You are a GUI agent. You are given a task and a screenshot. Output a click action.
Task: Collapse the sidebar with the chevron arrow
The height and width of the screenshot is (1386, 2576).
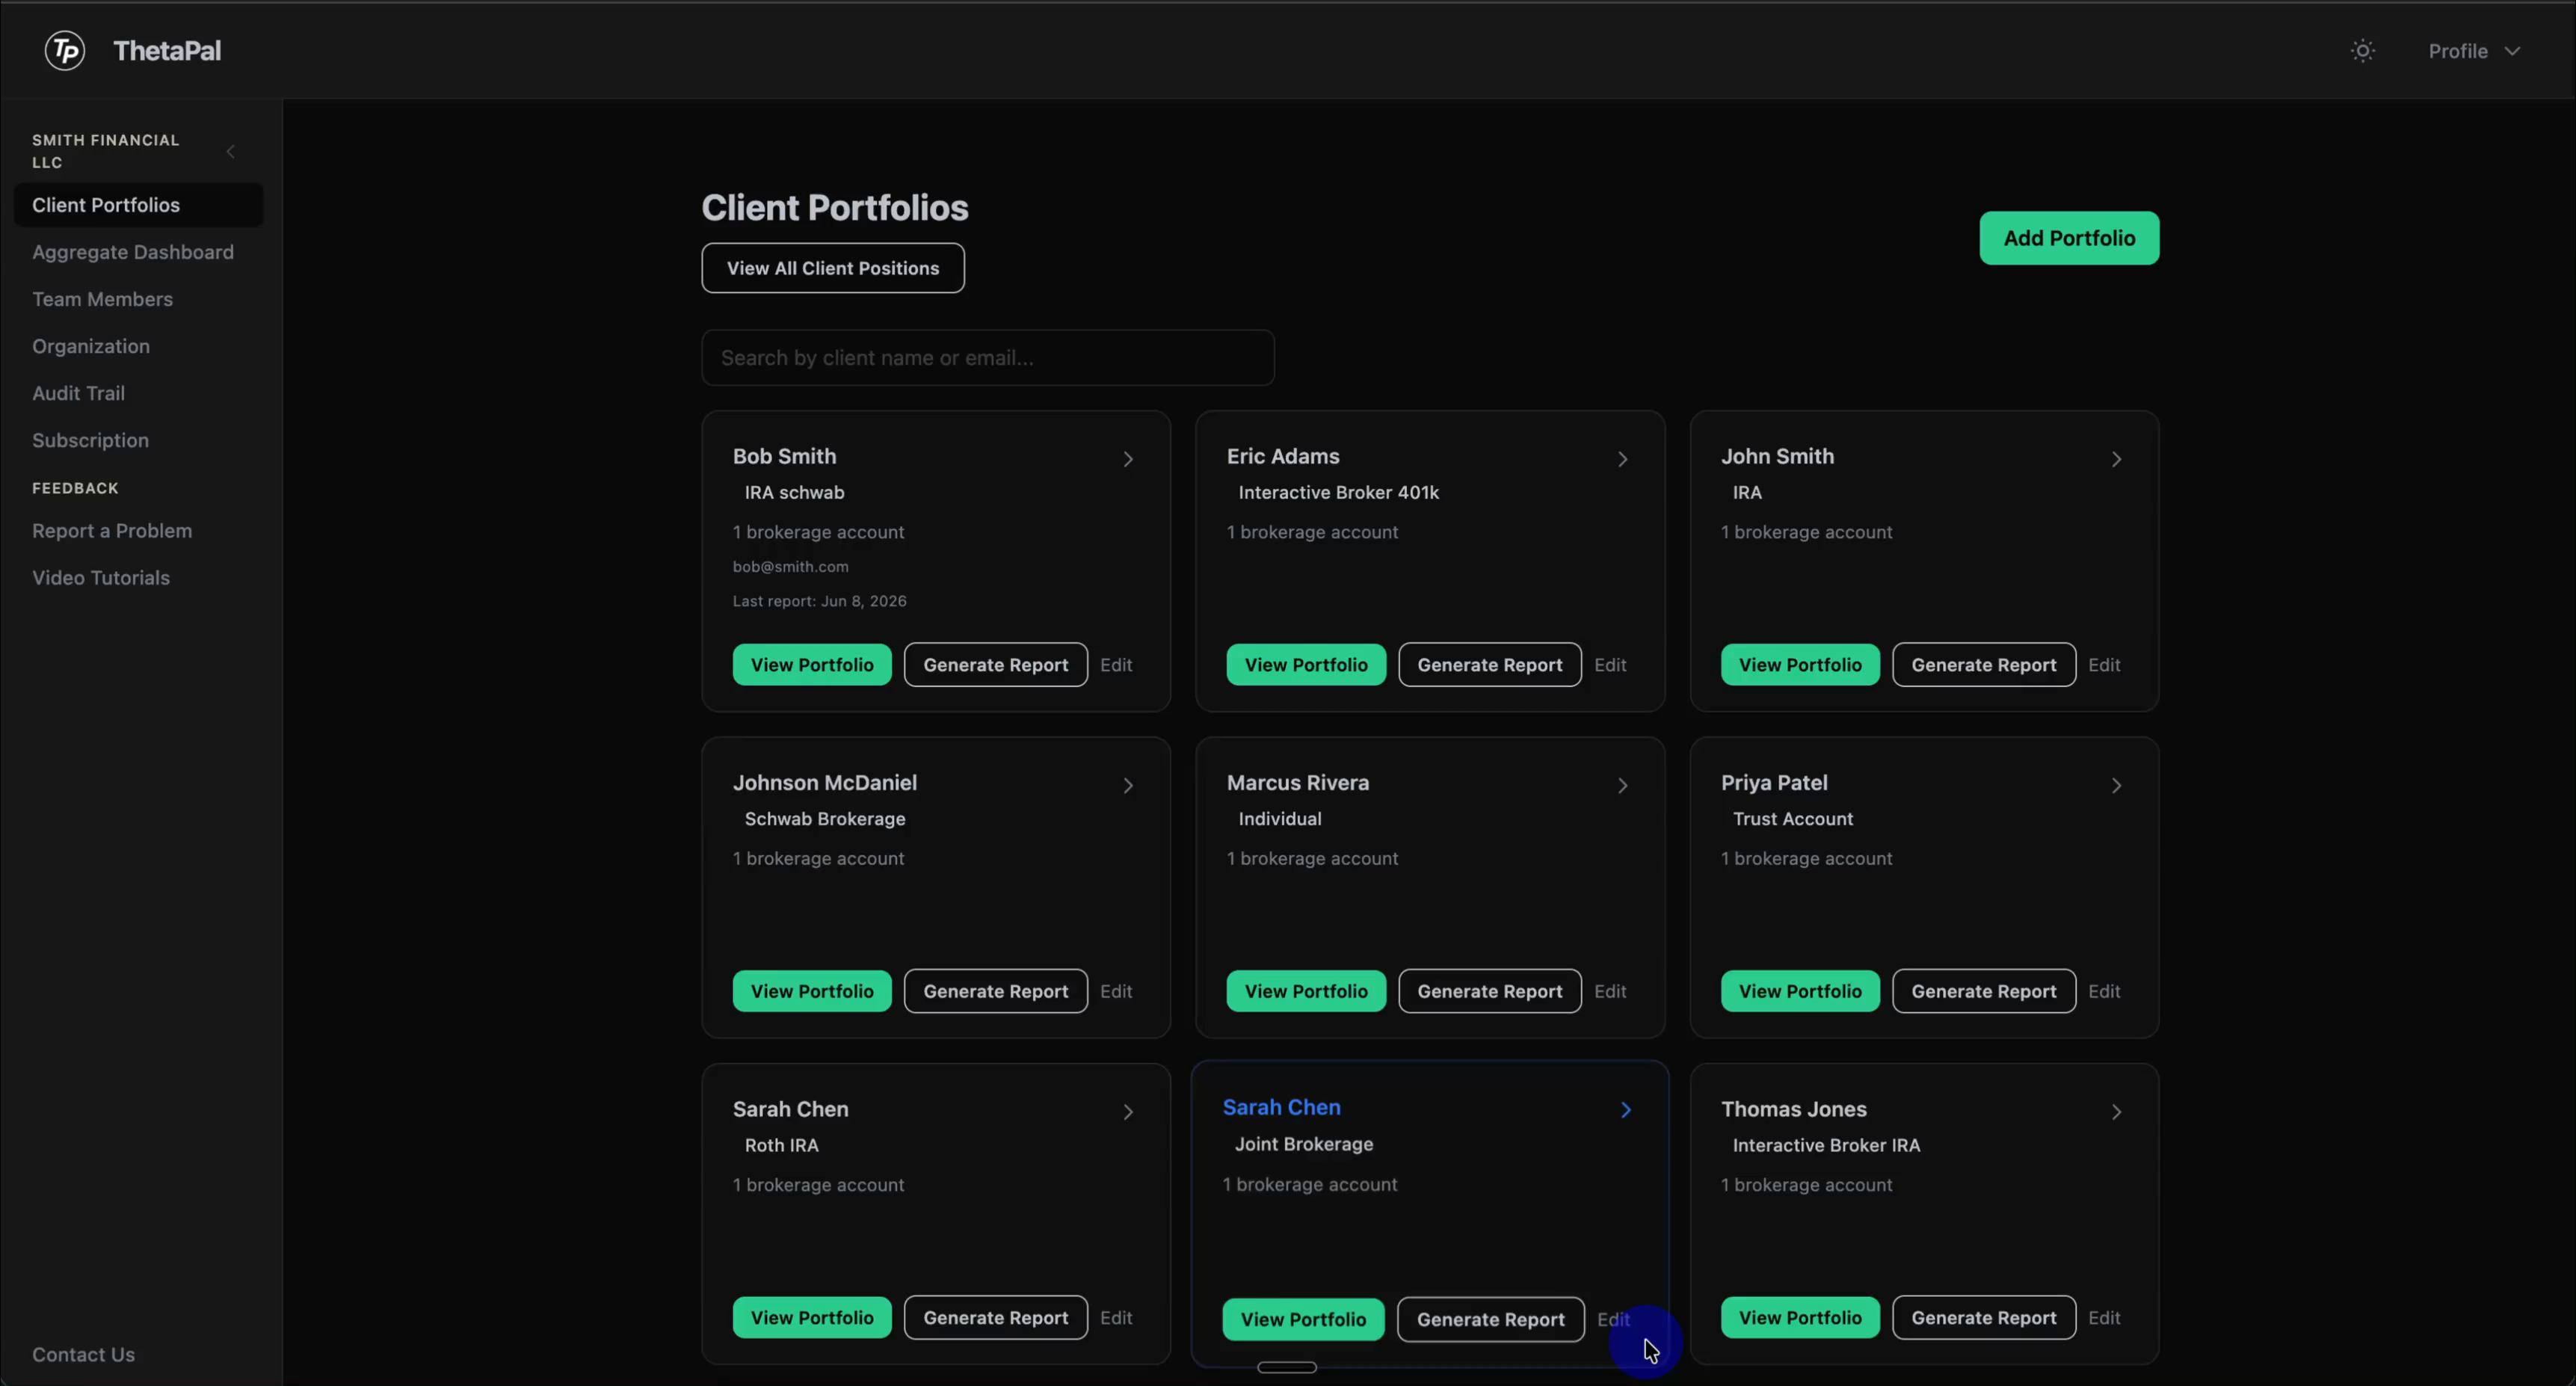pos(231,152)
